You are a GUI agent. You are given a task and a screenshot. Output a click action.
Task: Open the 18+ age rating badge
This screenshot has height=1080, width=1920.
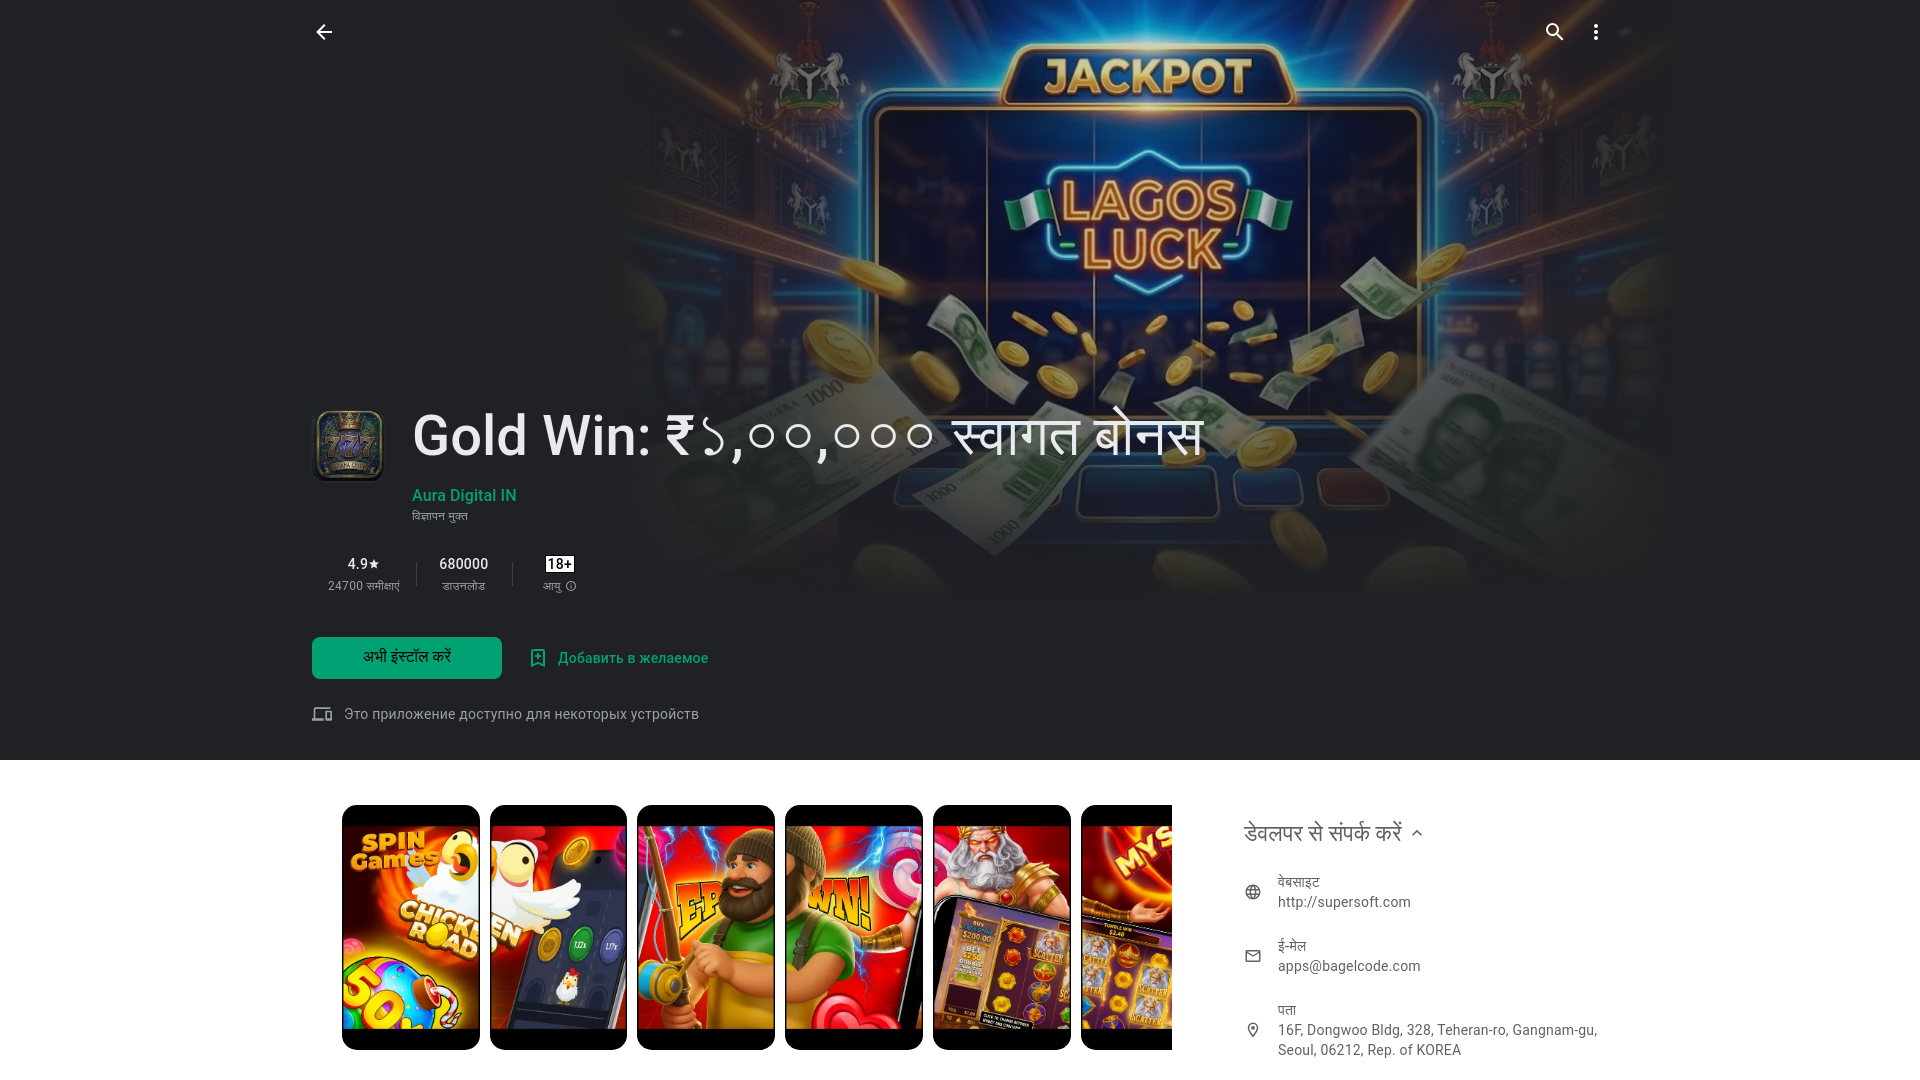pyautogui.click(x=560, y=564)
